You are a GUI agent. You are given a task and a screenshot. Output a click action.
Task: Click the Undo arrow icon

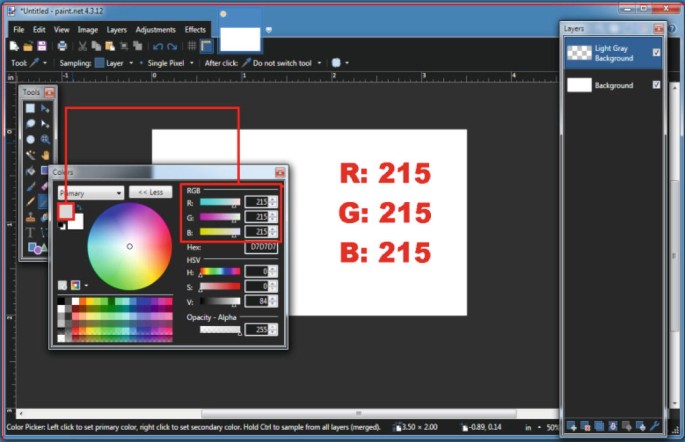click(x=157, y=46)
